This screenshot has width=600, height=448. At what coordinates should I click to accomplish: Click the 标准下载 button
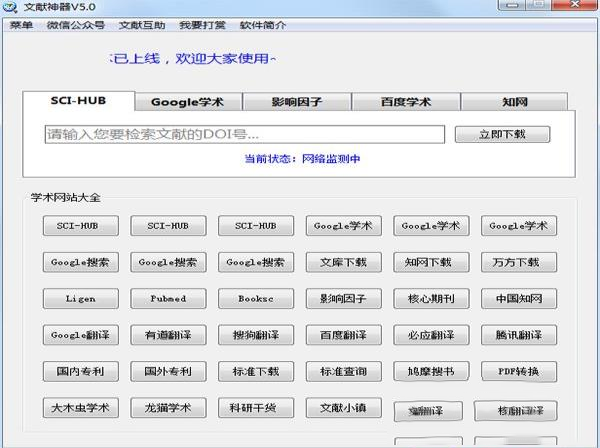[x=256, y=371]
